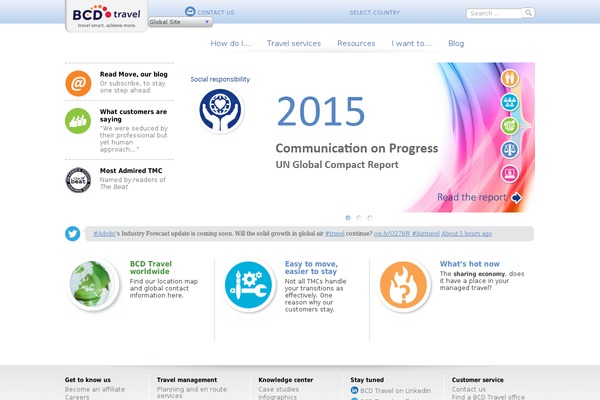The width and height of the screenshot is (600, 400).
Task: Open the Blog menu item
Action: 456,43
